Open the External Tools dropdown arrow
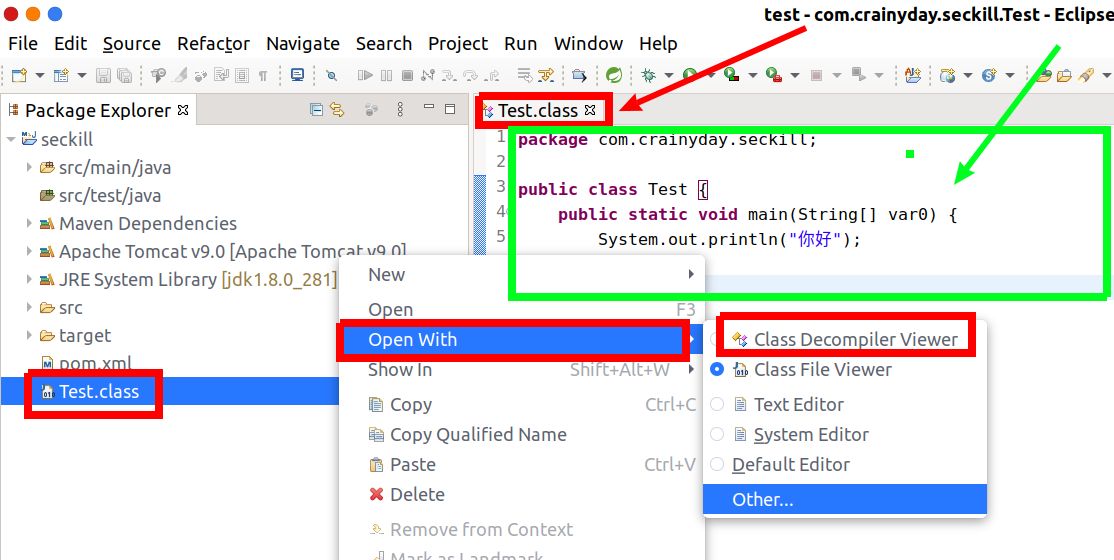 coord(795,75)
